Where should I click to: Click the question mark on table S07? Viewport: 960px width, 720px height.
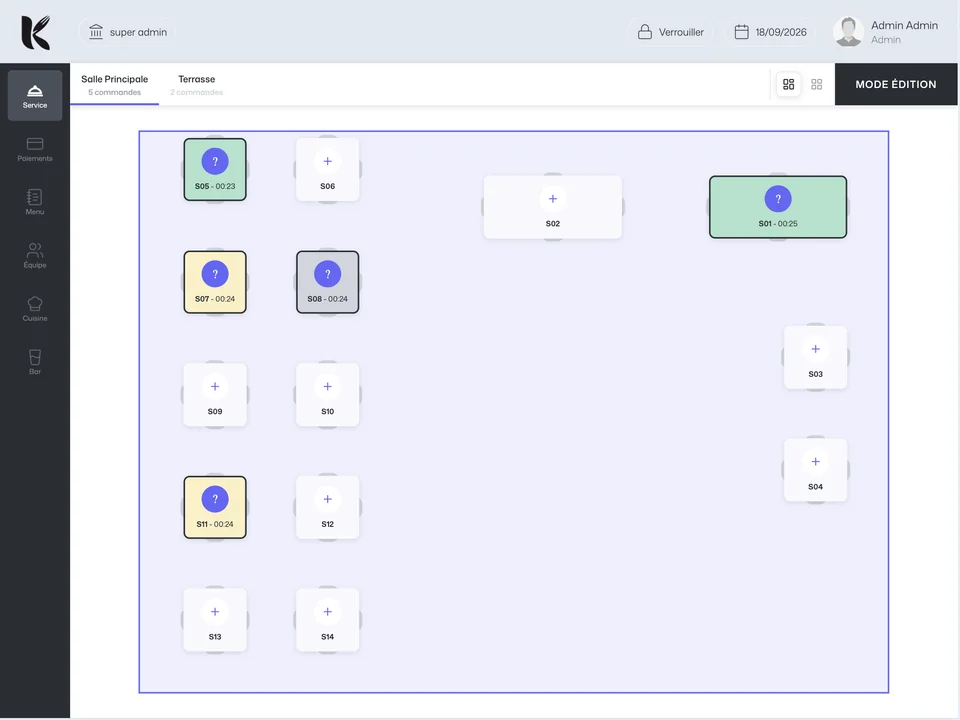pos(215,274)
